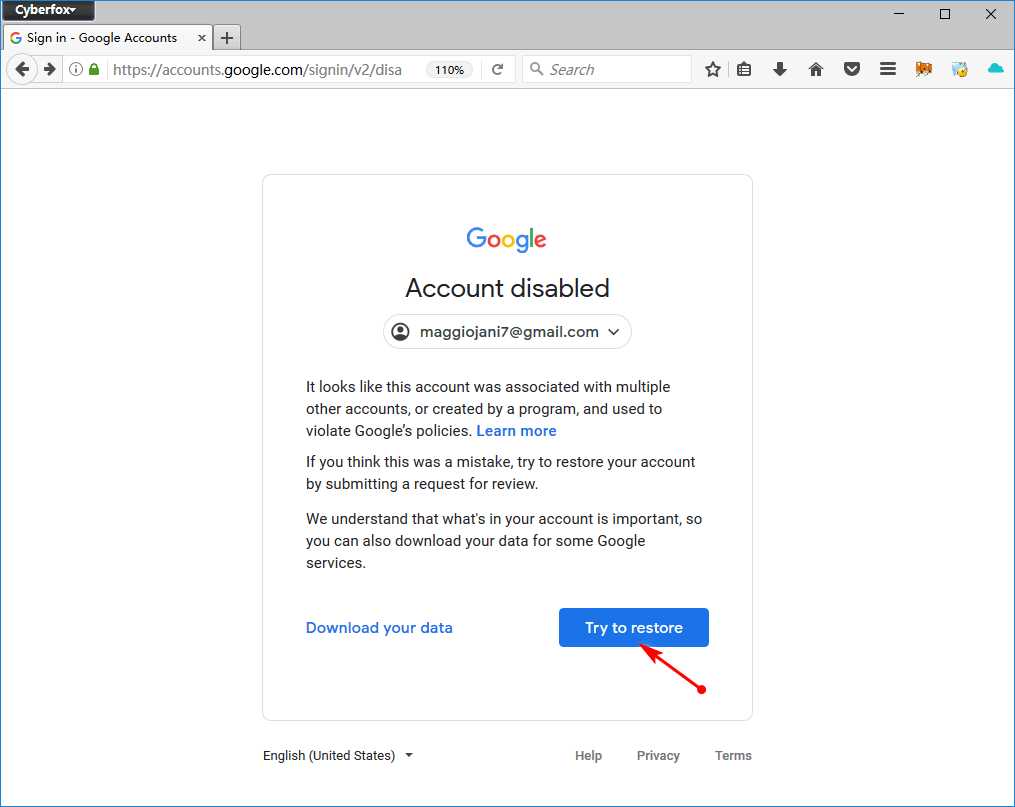Open the Terms footer link
This screenshot has width=1015, height=807.
point(733,755)
